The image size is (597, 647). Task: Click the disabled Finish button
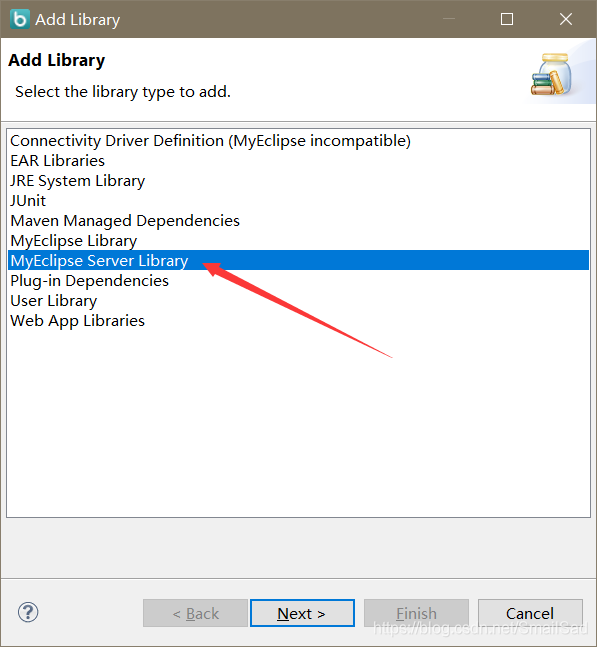416,613
